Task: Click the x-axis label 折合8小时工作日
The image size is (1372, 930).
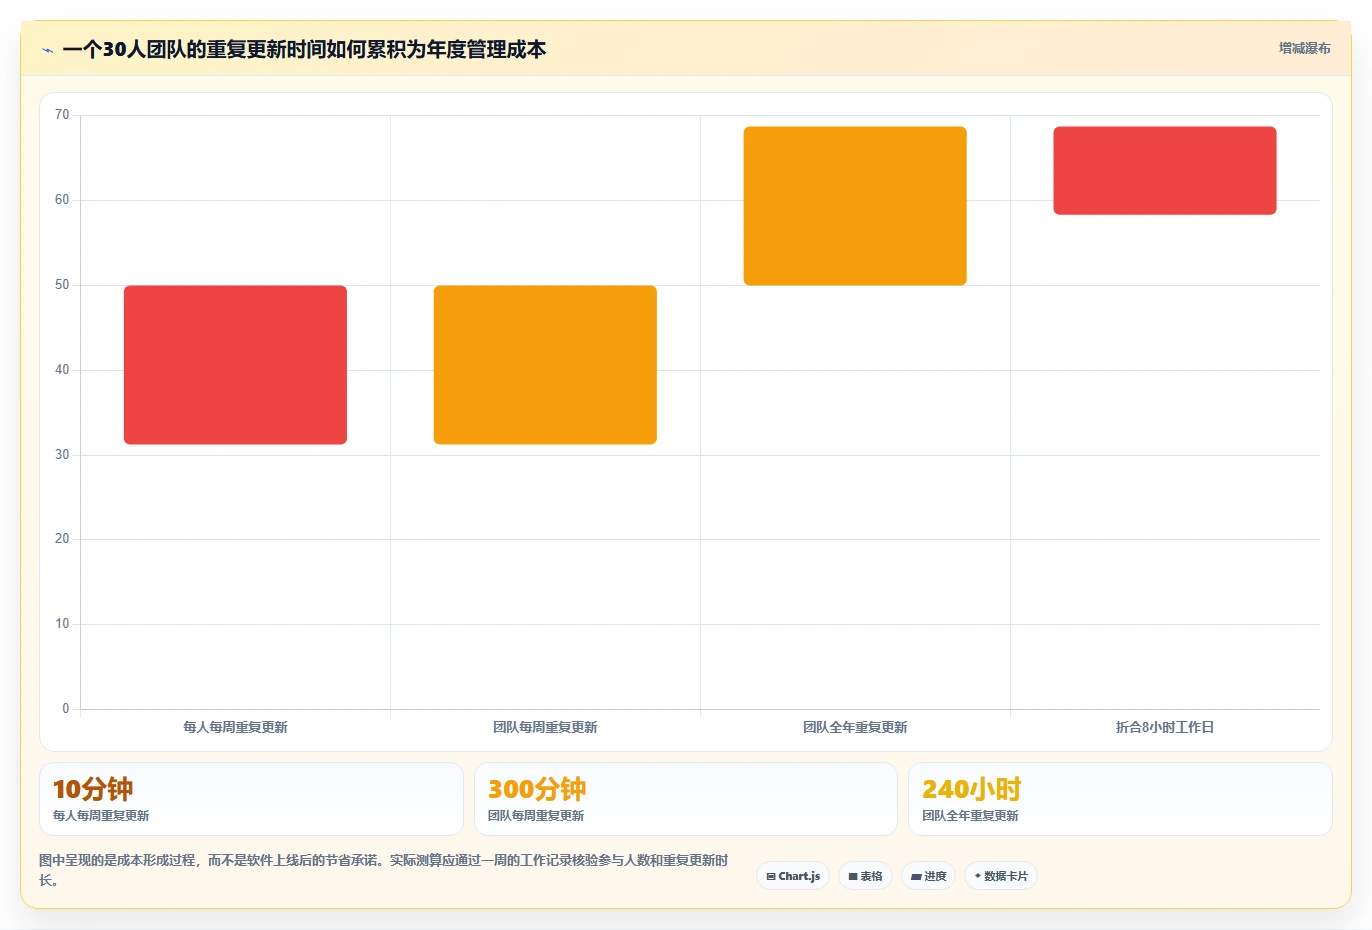Action: tap(1165, 727)
